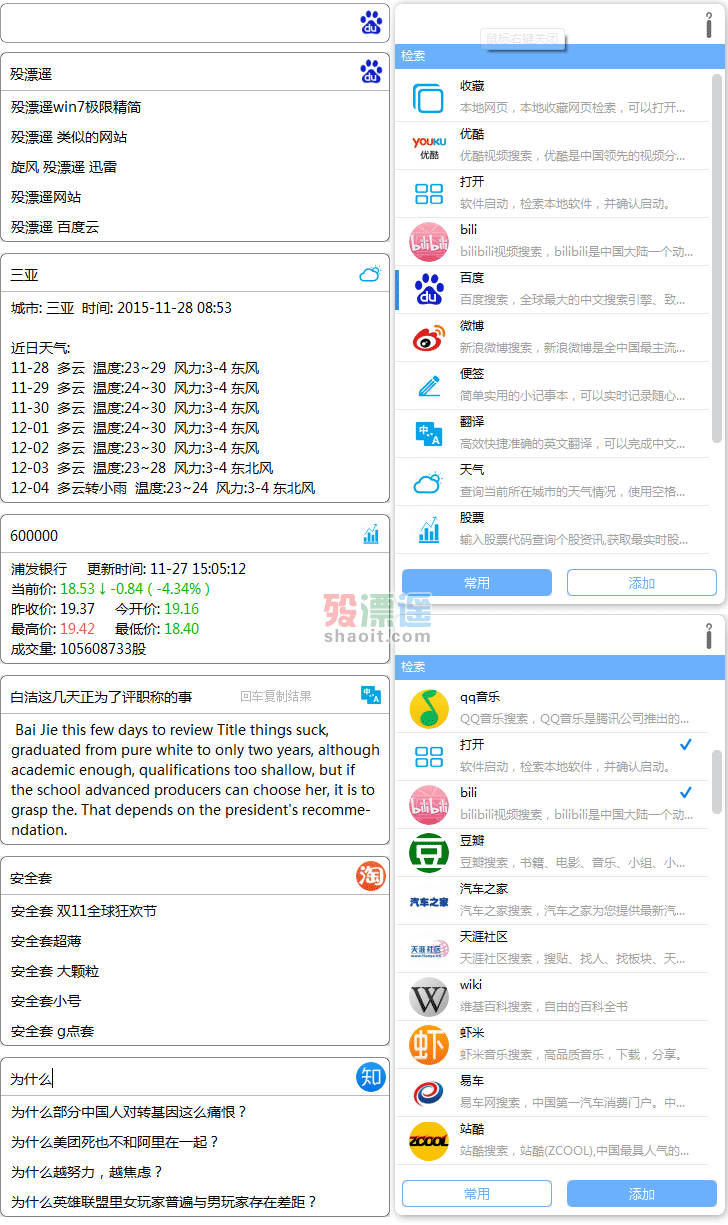Image resolution: width=728 pixels, height=1225 pixels.
Task: Choose suggestion 殁漂遥网站
Action: (x=46, y=197)
